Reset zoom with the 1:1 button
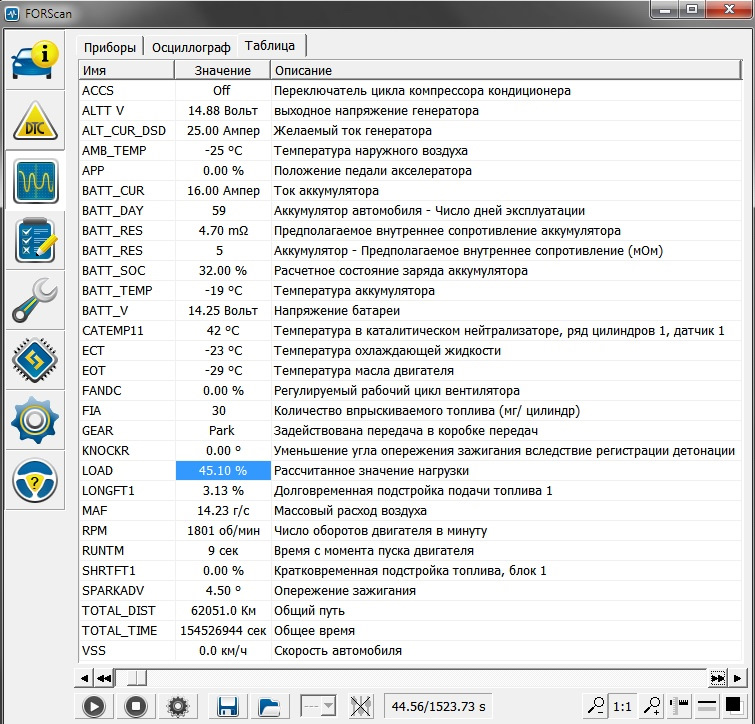Screen dimensions: 755x724 (x=622, y=706)
